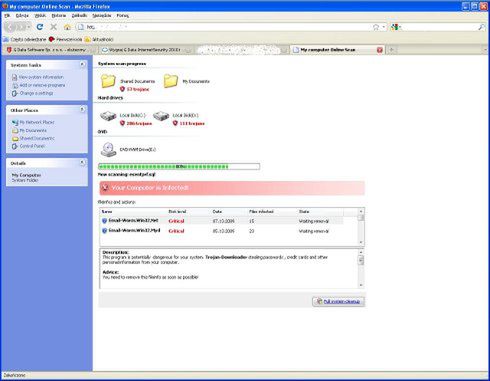Viewport: 490px width, 381px height.
Task: Click shield icon beside Shared Documents trojans count
Action: click(x=122, y=89)
